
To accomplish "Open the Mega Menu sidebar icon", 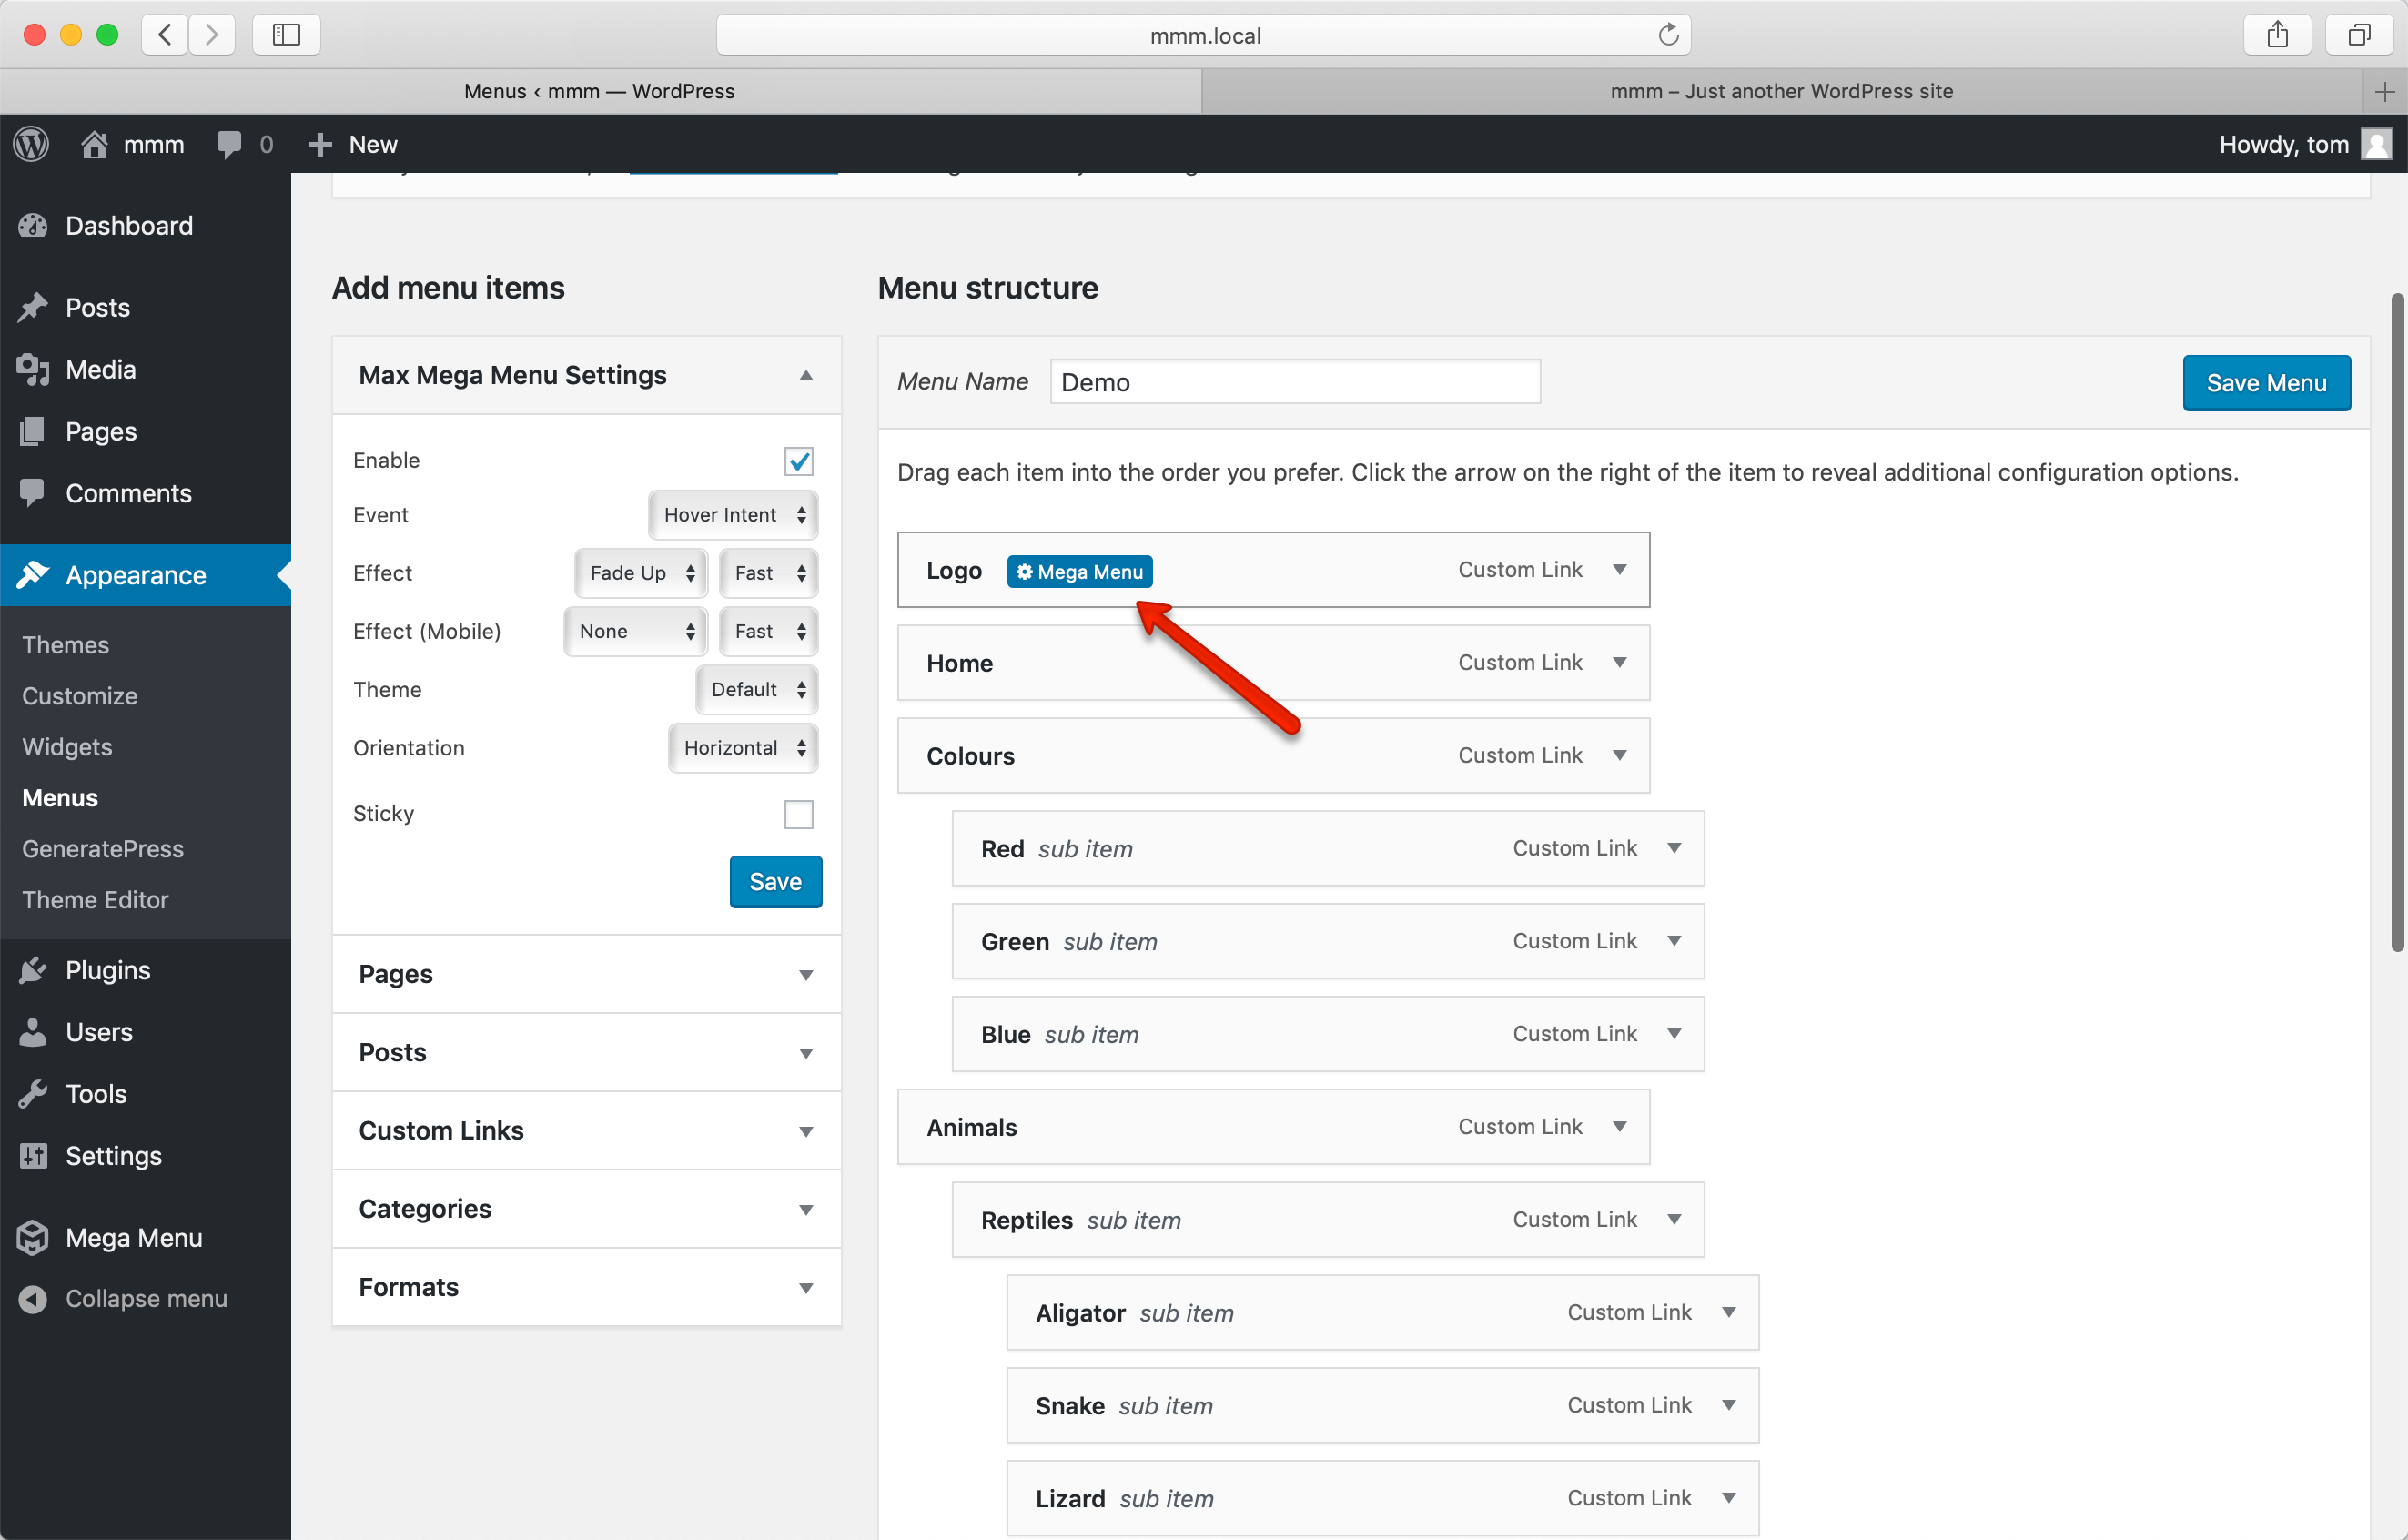I will tap(33, 1238).
